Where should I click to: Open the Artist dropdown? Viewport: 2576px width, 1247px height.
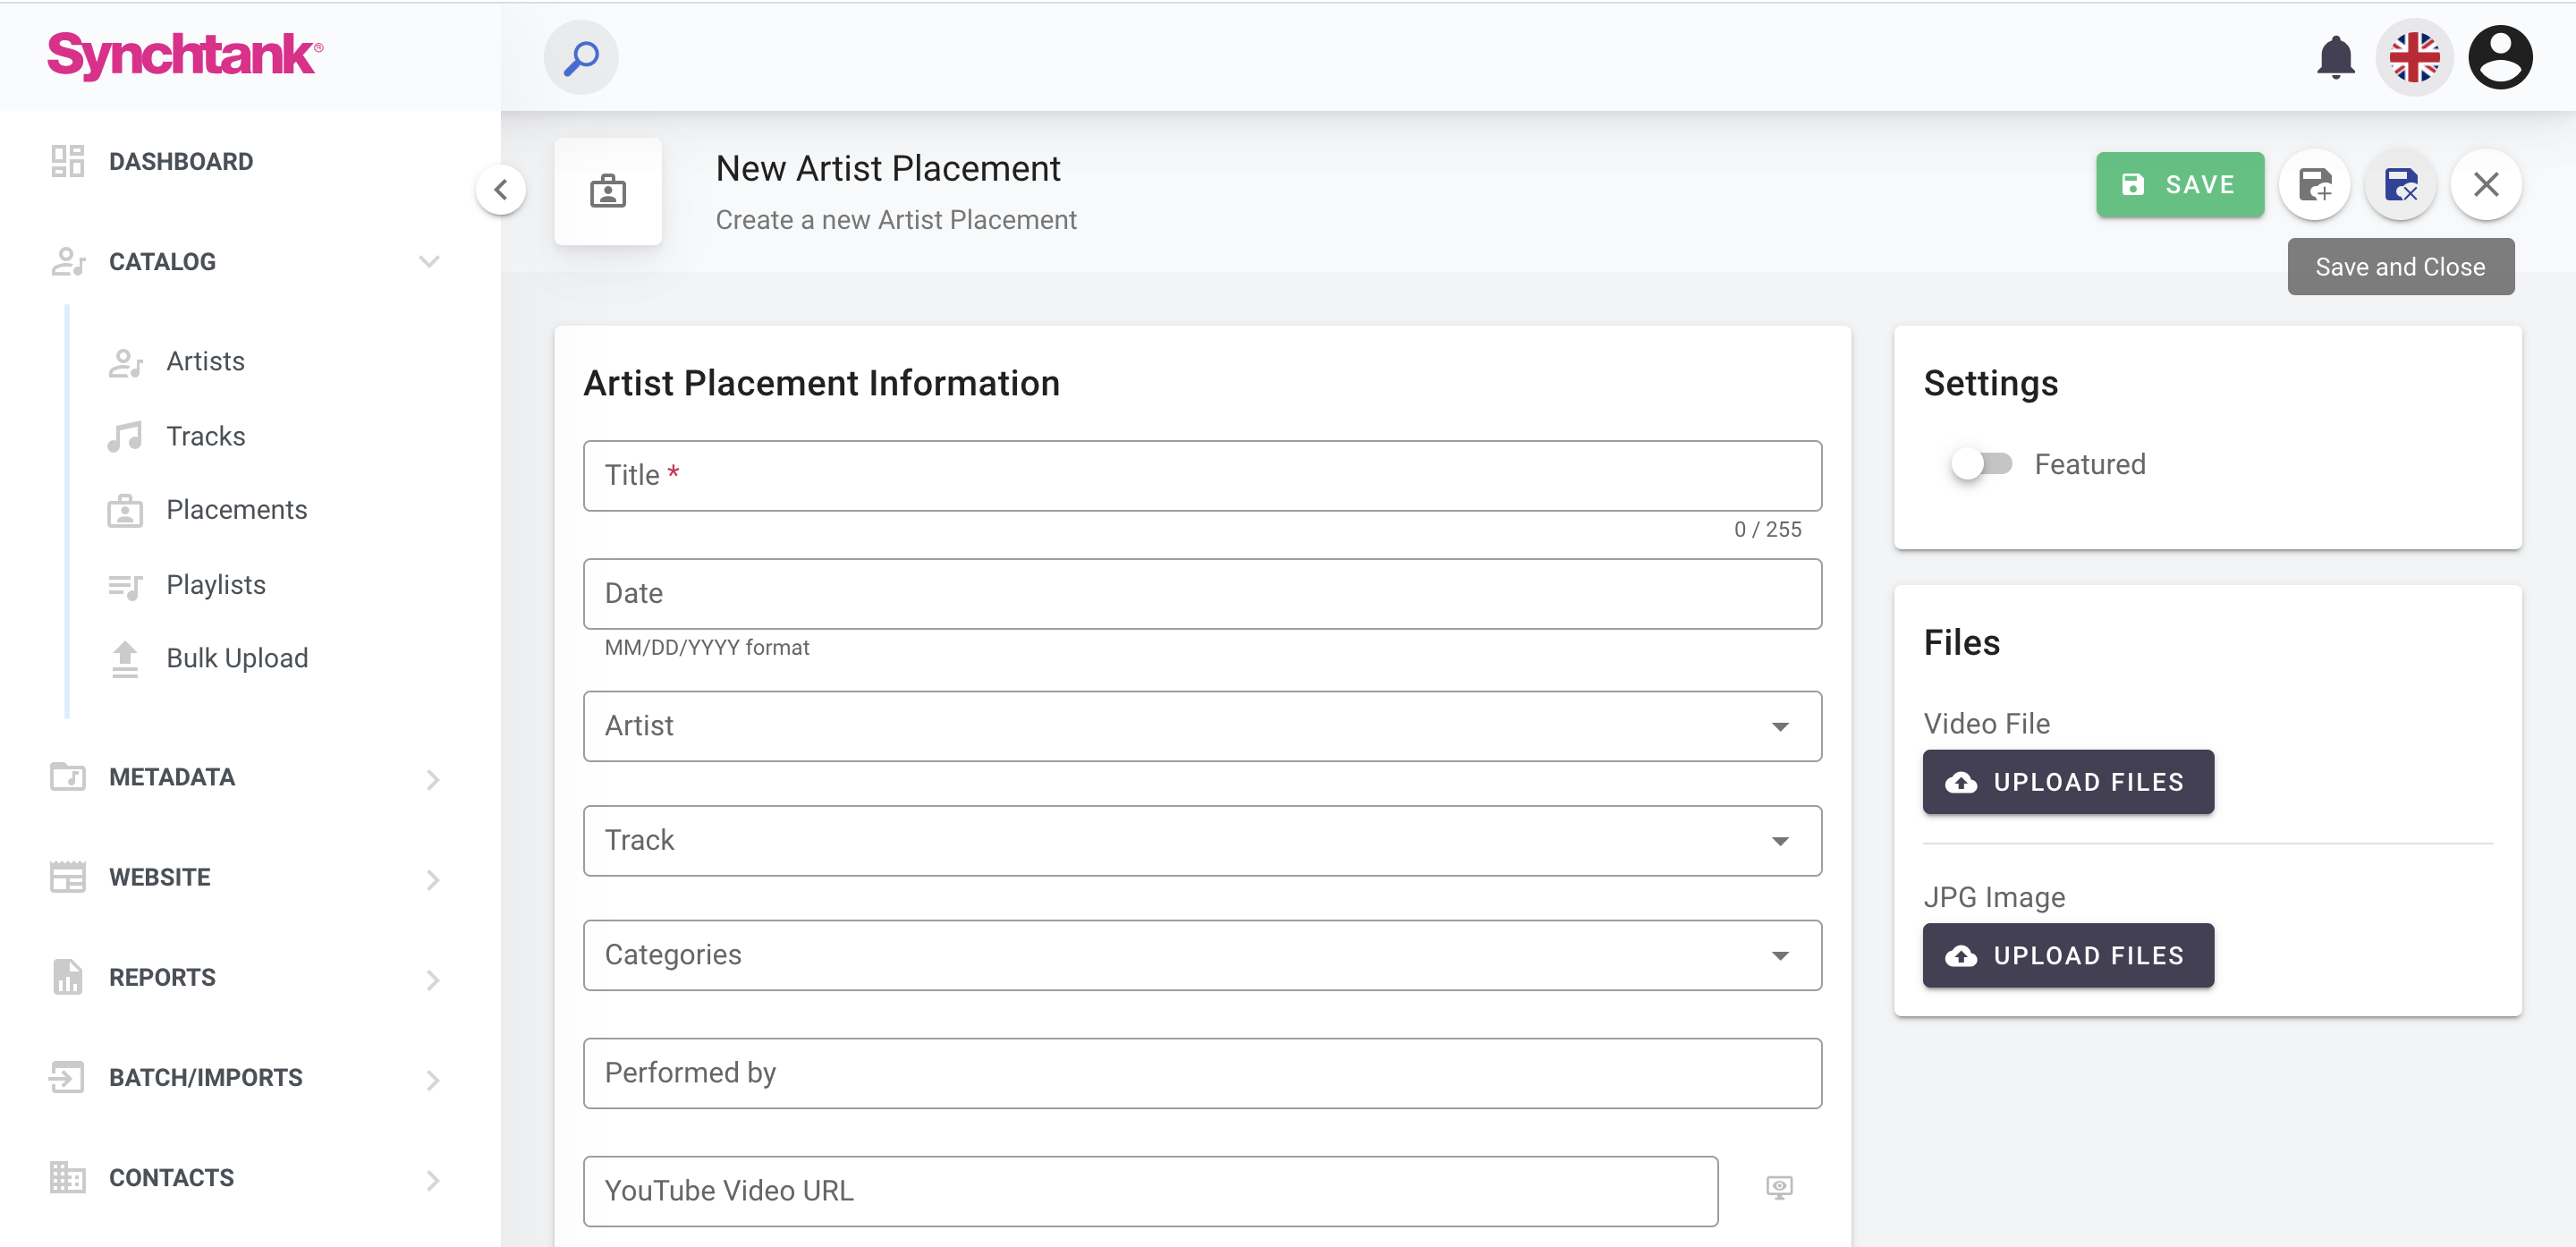[x=1201, y=726]
